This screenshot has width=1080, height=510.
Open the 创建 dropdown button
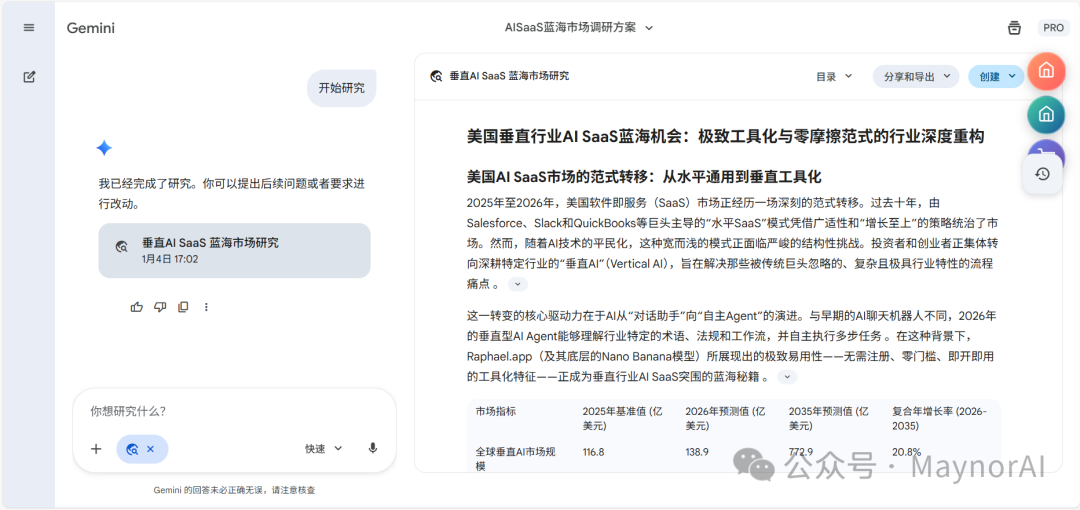click(996, 76)
